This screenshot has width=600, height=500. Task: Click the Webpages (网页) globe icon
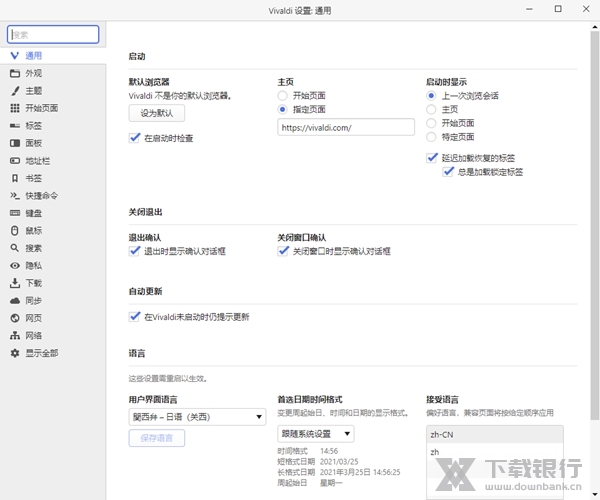click(15, 318)
